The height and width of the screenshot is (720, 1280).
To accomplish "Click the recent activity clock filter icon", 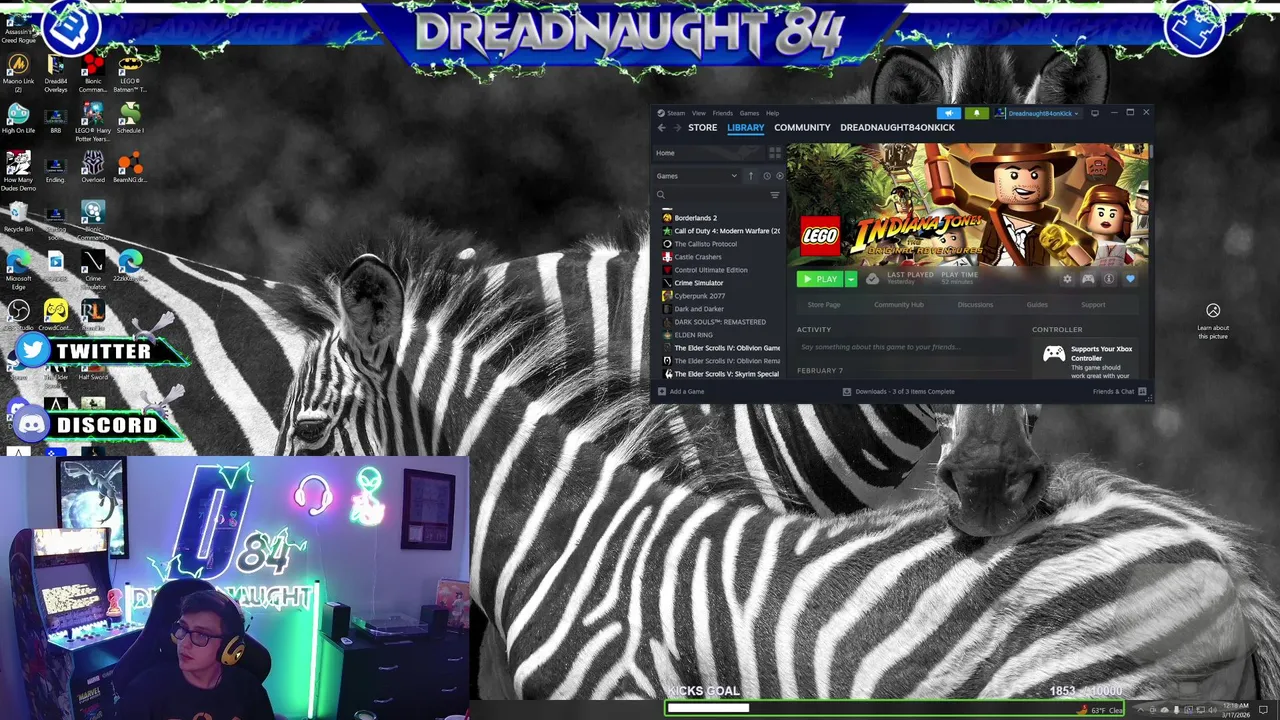I will pyautogui.click(x=767, y=176).
